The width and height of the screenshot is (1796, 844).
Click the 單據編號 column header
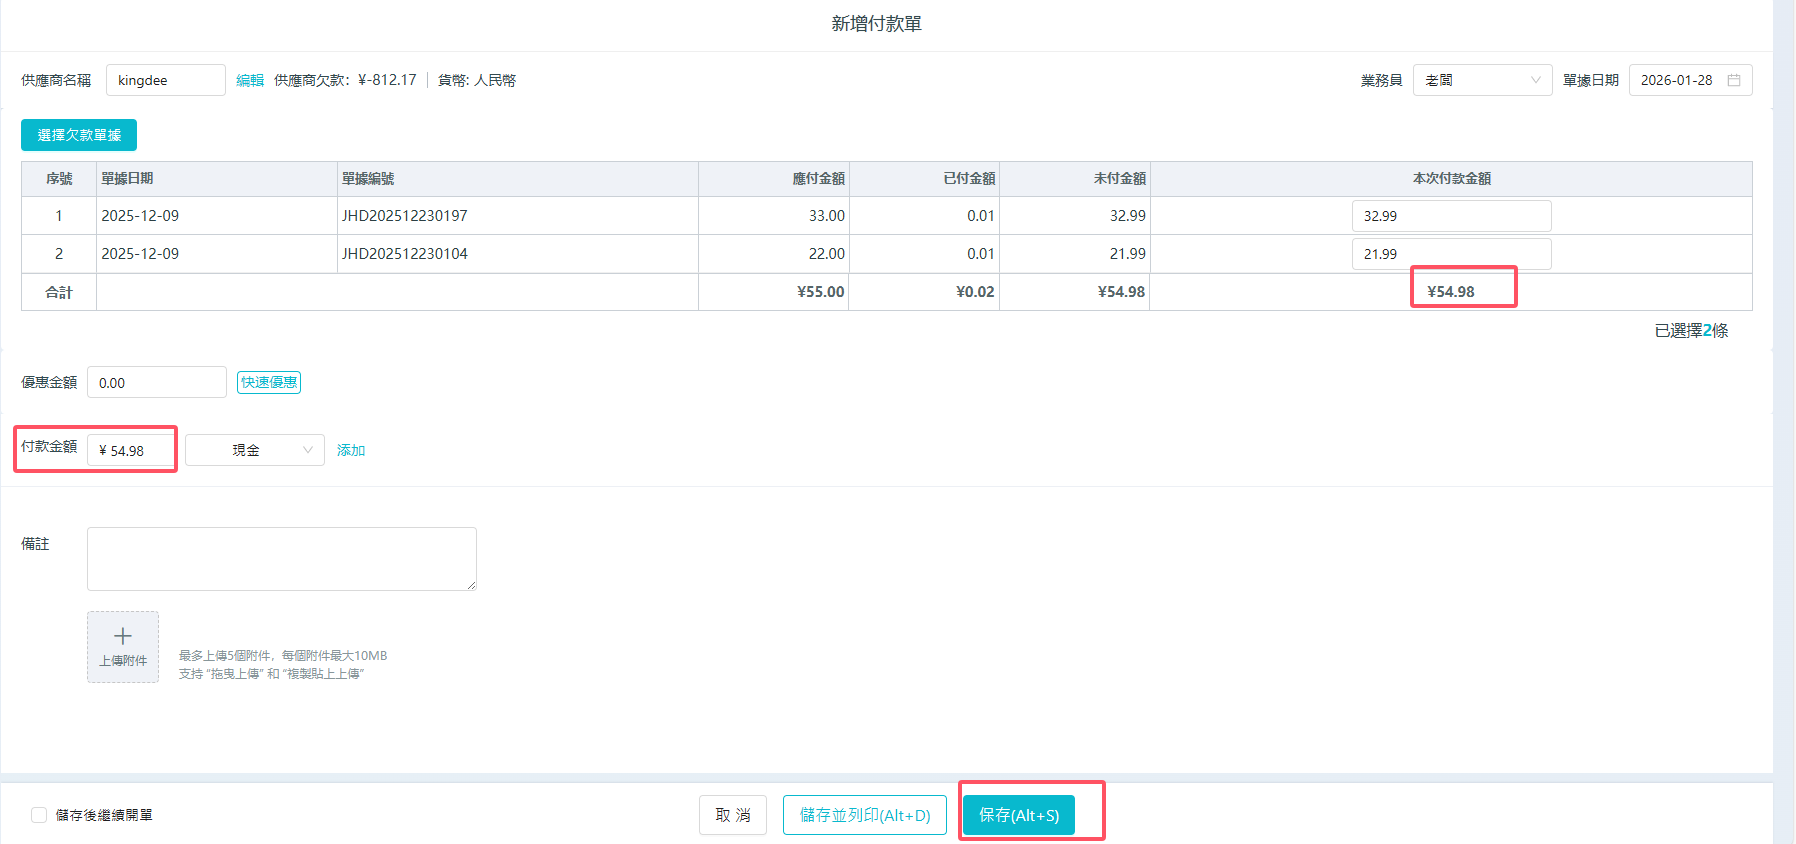coord(368,178)
